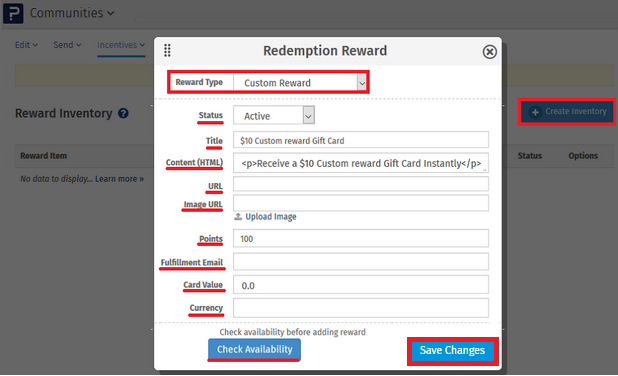Open the Send menu
The image size is (618, 376).
click(67, 45)
